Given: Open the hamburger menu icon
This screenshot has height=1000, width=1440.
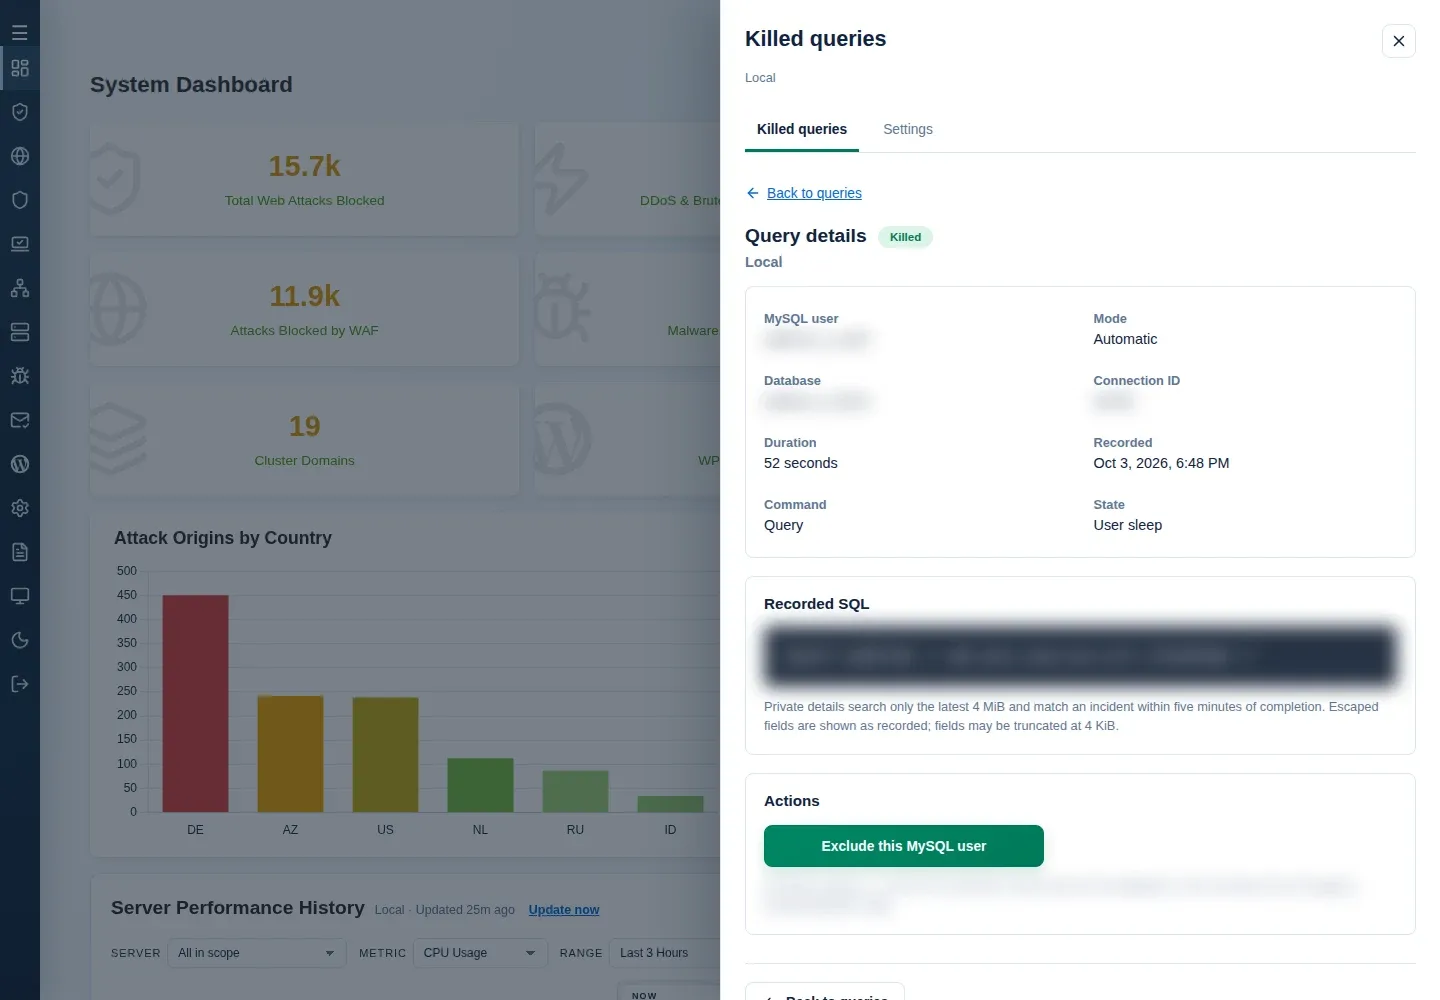Looking at the screenshot, I should 20,32.
